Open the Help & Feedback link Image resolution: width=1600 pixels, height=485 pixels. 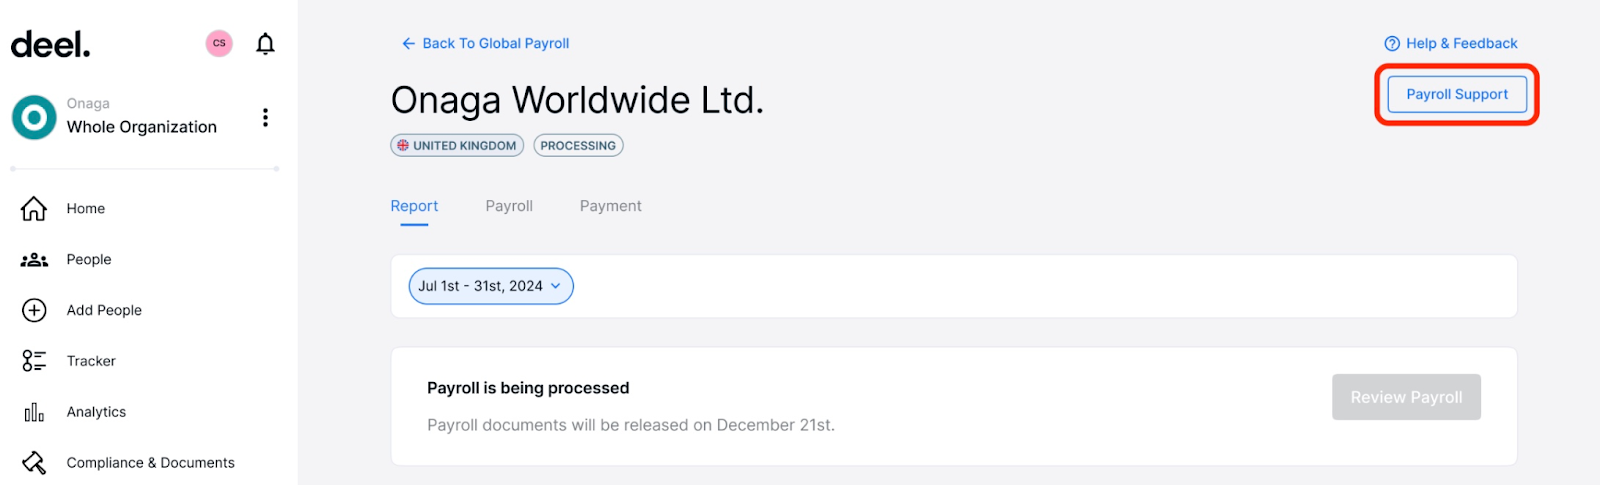[1451, 43]
